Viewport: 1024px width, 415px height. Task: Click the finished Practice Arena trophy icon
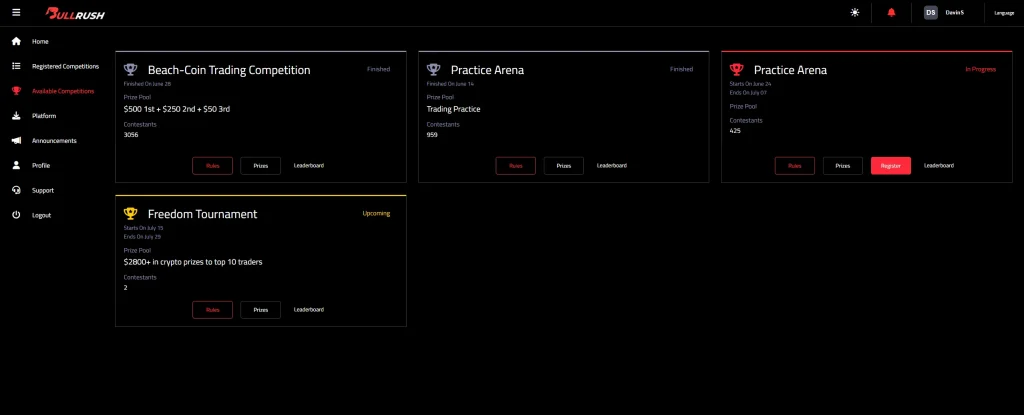tap(434, 69)
